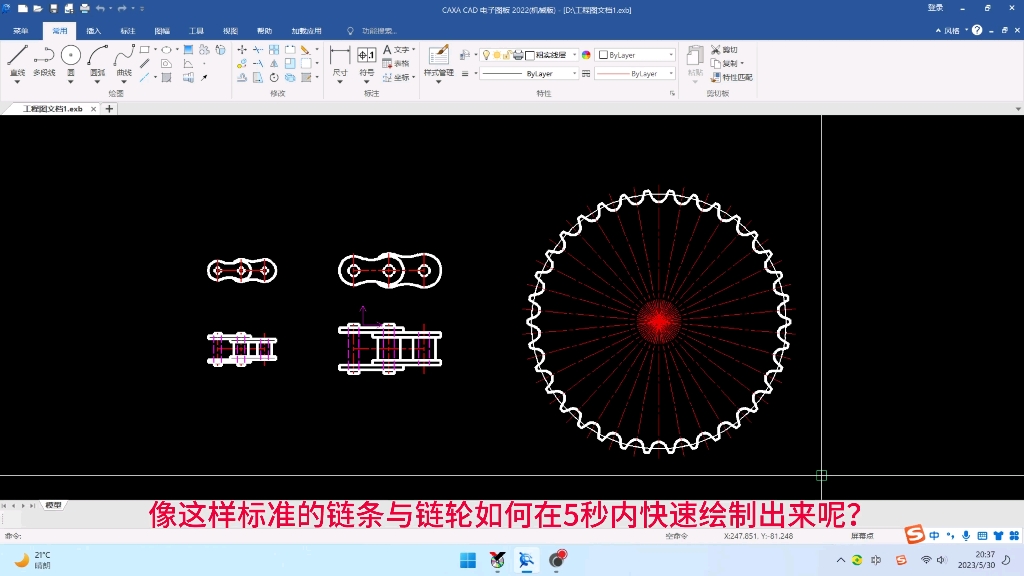The height and width of the screenshot is (576, 1024).
Task: Switch to the 标注 ribbon tab
Action: tap(127, 31)
